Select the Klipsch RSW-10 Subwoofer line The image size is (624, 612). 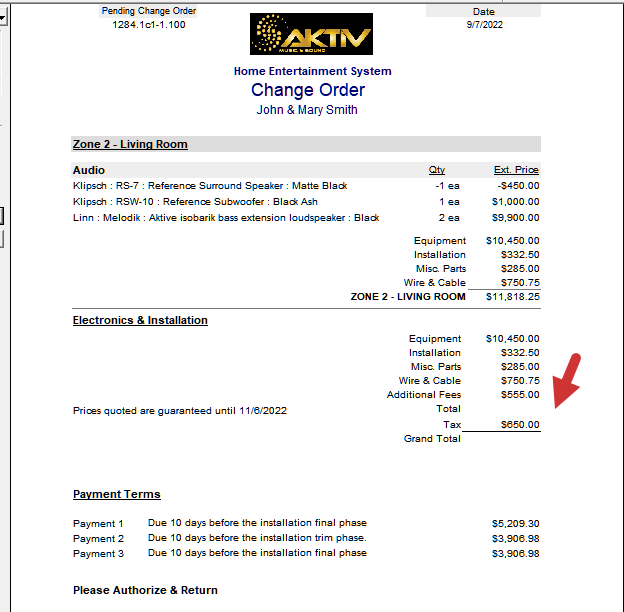tap(306, 202)
